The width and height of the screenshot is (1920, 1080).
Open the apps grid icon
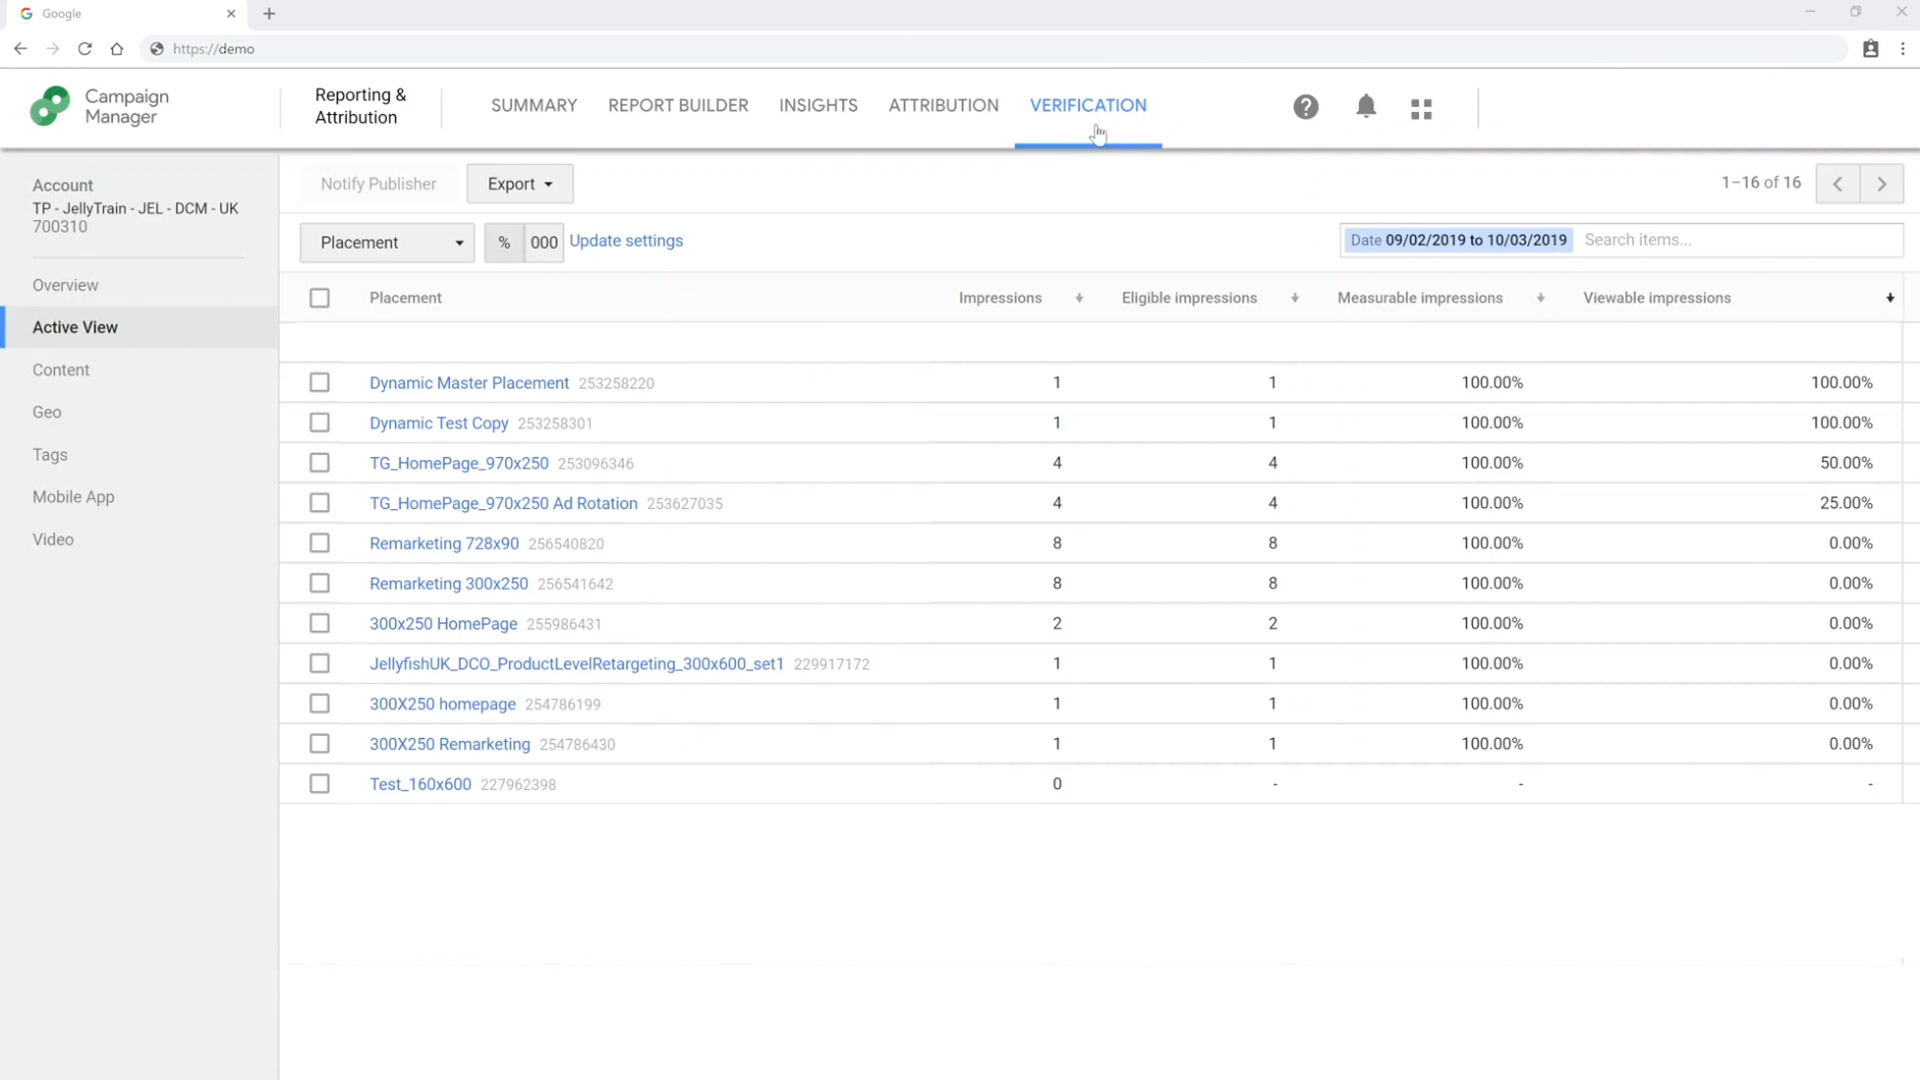pos(1421,108)
